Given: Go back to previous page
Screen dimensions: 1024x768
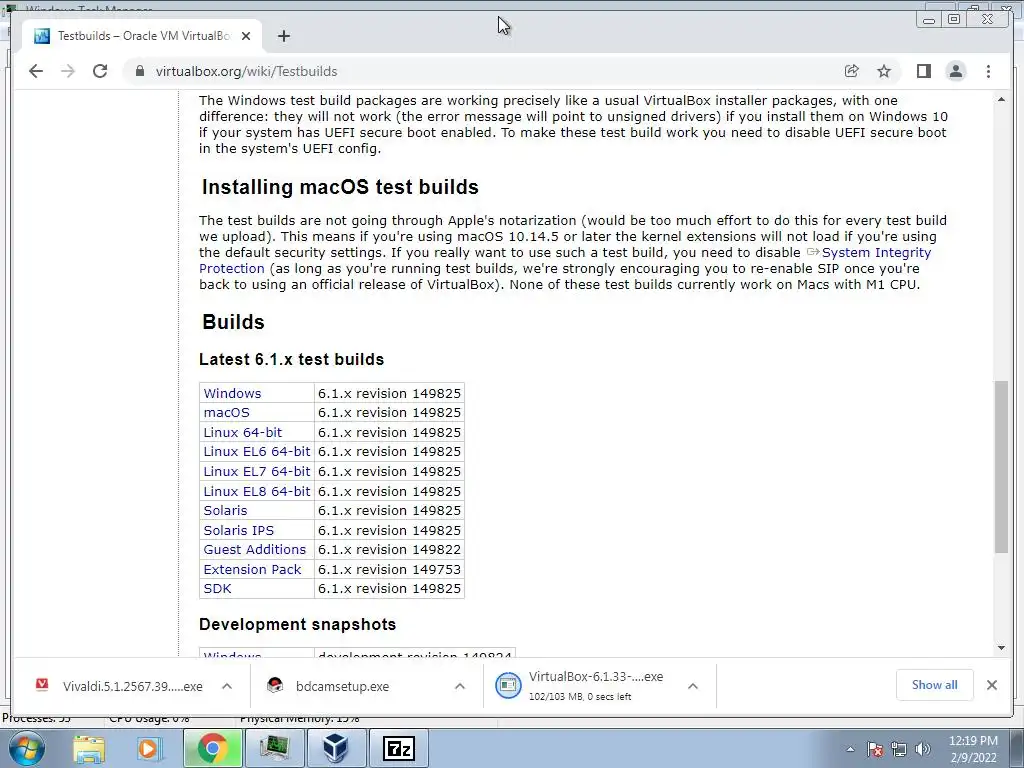Looking at the screenshot, I should pos(36,71).
